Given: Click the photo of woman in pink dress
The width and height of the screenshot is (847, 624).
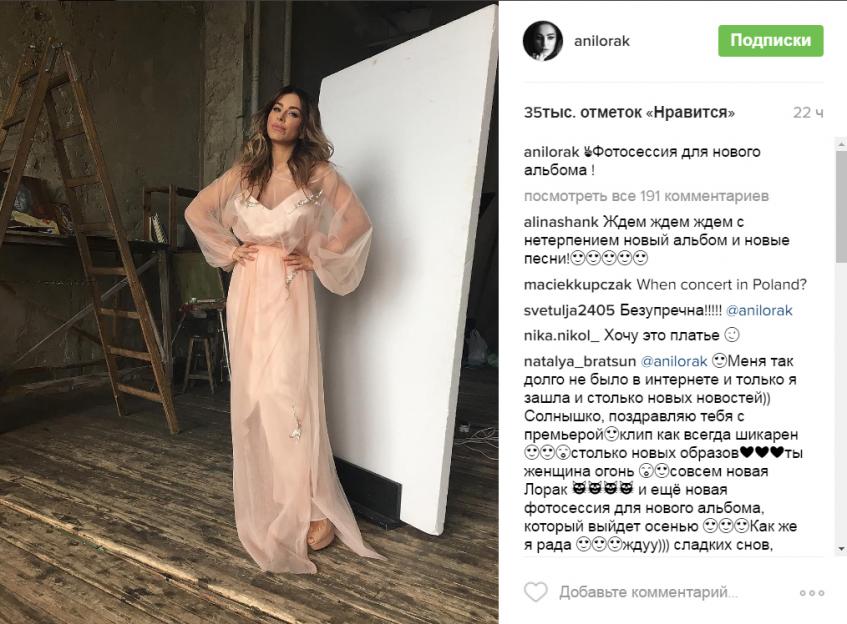Looking at the screenshot, I should click(249, 312).
